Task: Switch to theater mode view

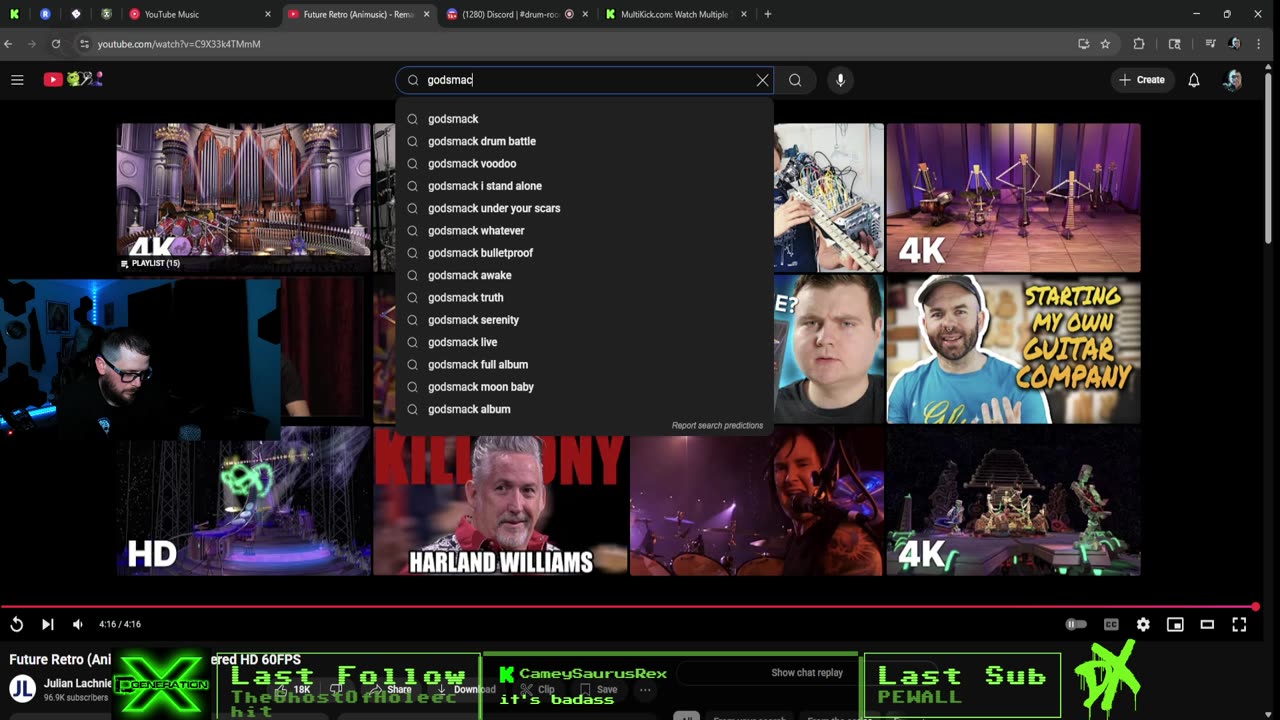Action: (x=1207, y=624)
